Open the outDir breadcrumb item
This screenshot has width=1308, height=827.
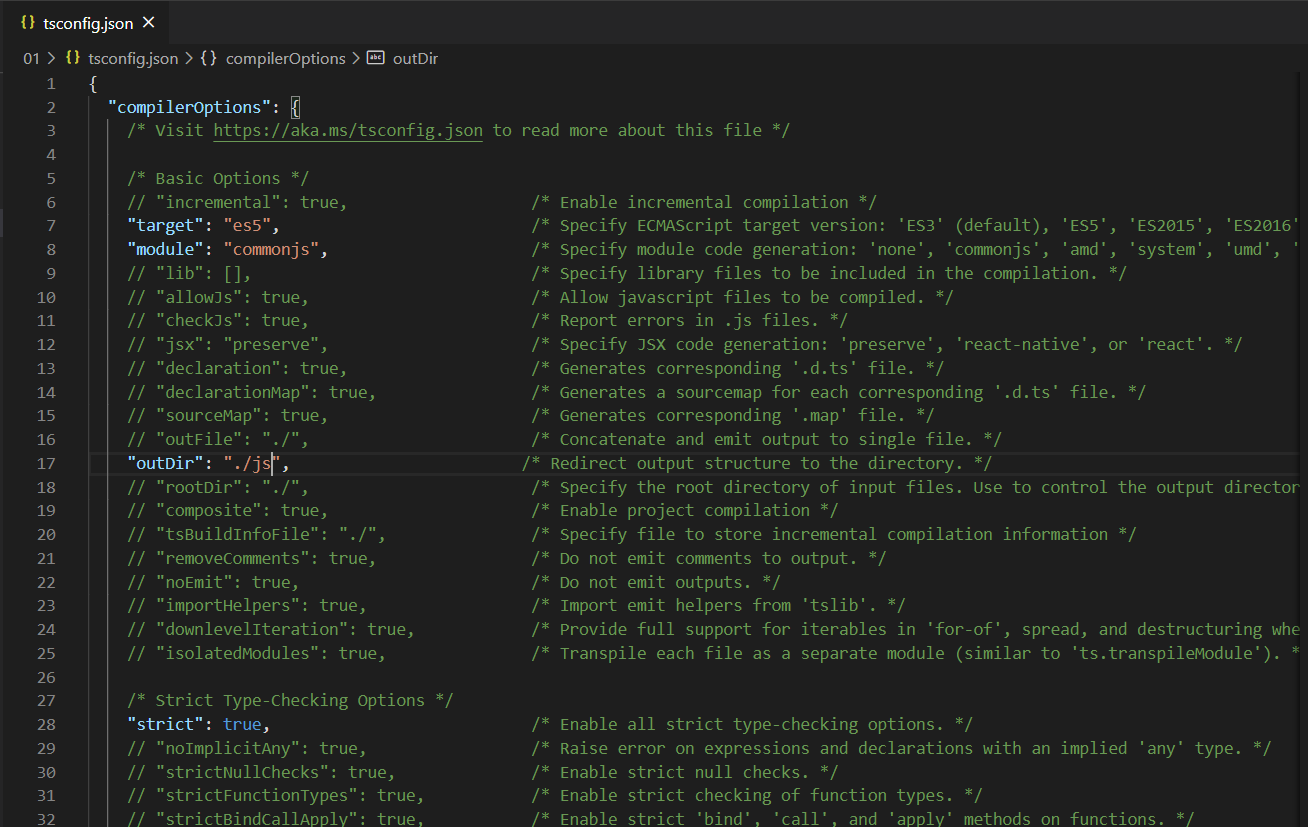[x=415, y=58]
